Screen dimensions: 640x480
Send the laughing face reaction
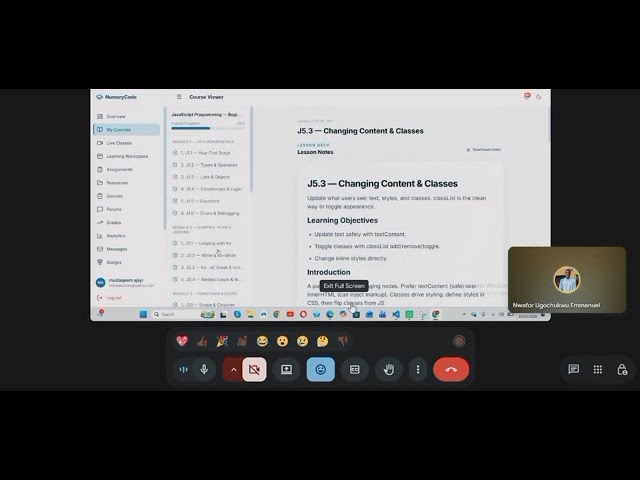click(x=262, y=341)
